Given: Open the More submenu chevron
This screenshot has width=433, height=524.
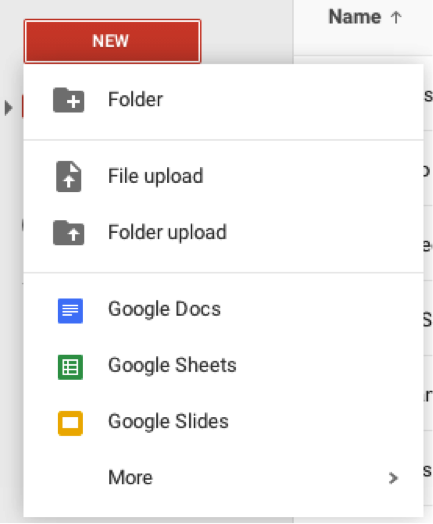Looking at the screenshot, I should [x=394, y=478].
